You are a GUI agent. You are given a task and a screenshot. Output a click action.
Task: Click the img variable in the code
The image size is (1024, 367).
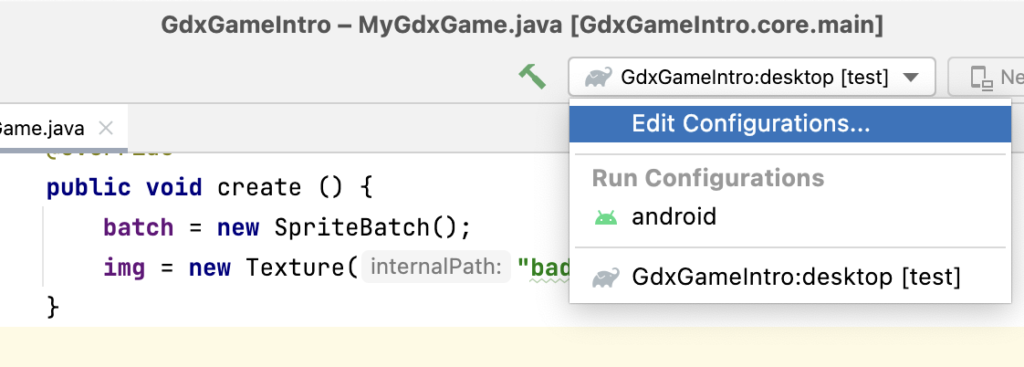coord(124,268)
